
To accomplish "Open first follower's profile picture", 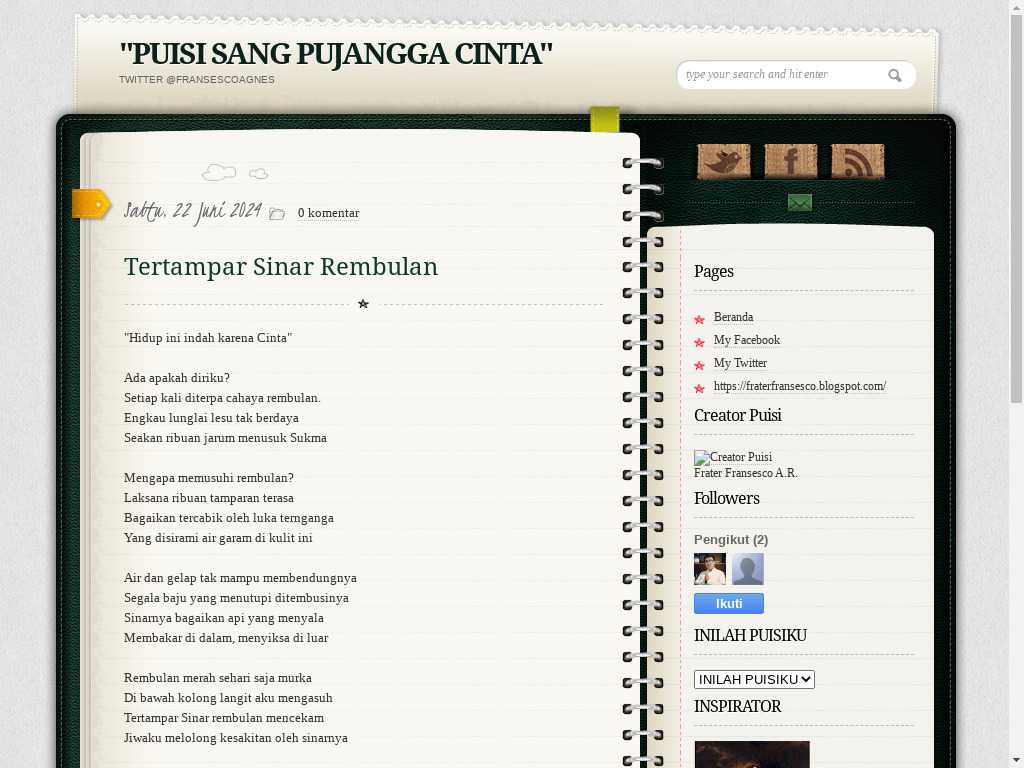I will pyautogui.click(x=710, y=569).
